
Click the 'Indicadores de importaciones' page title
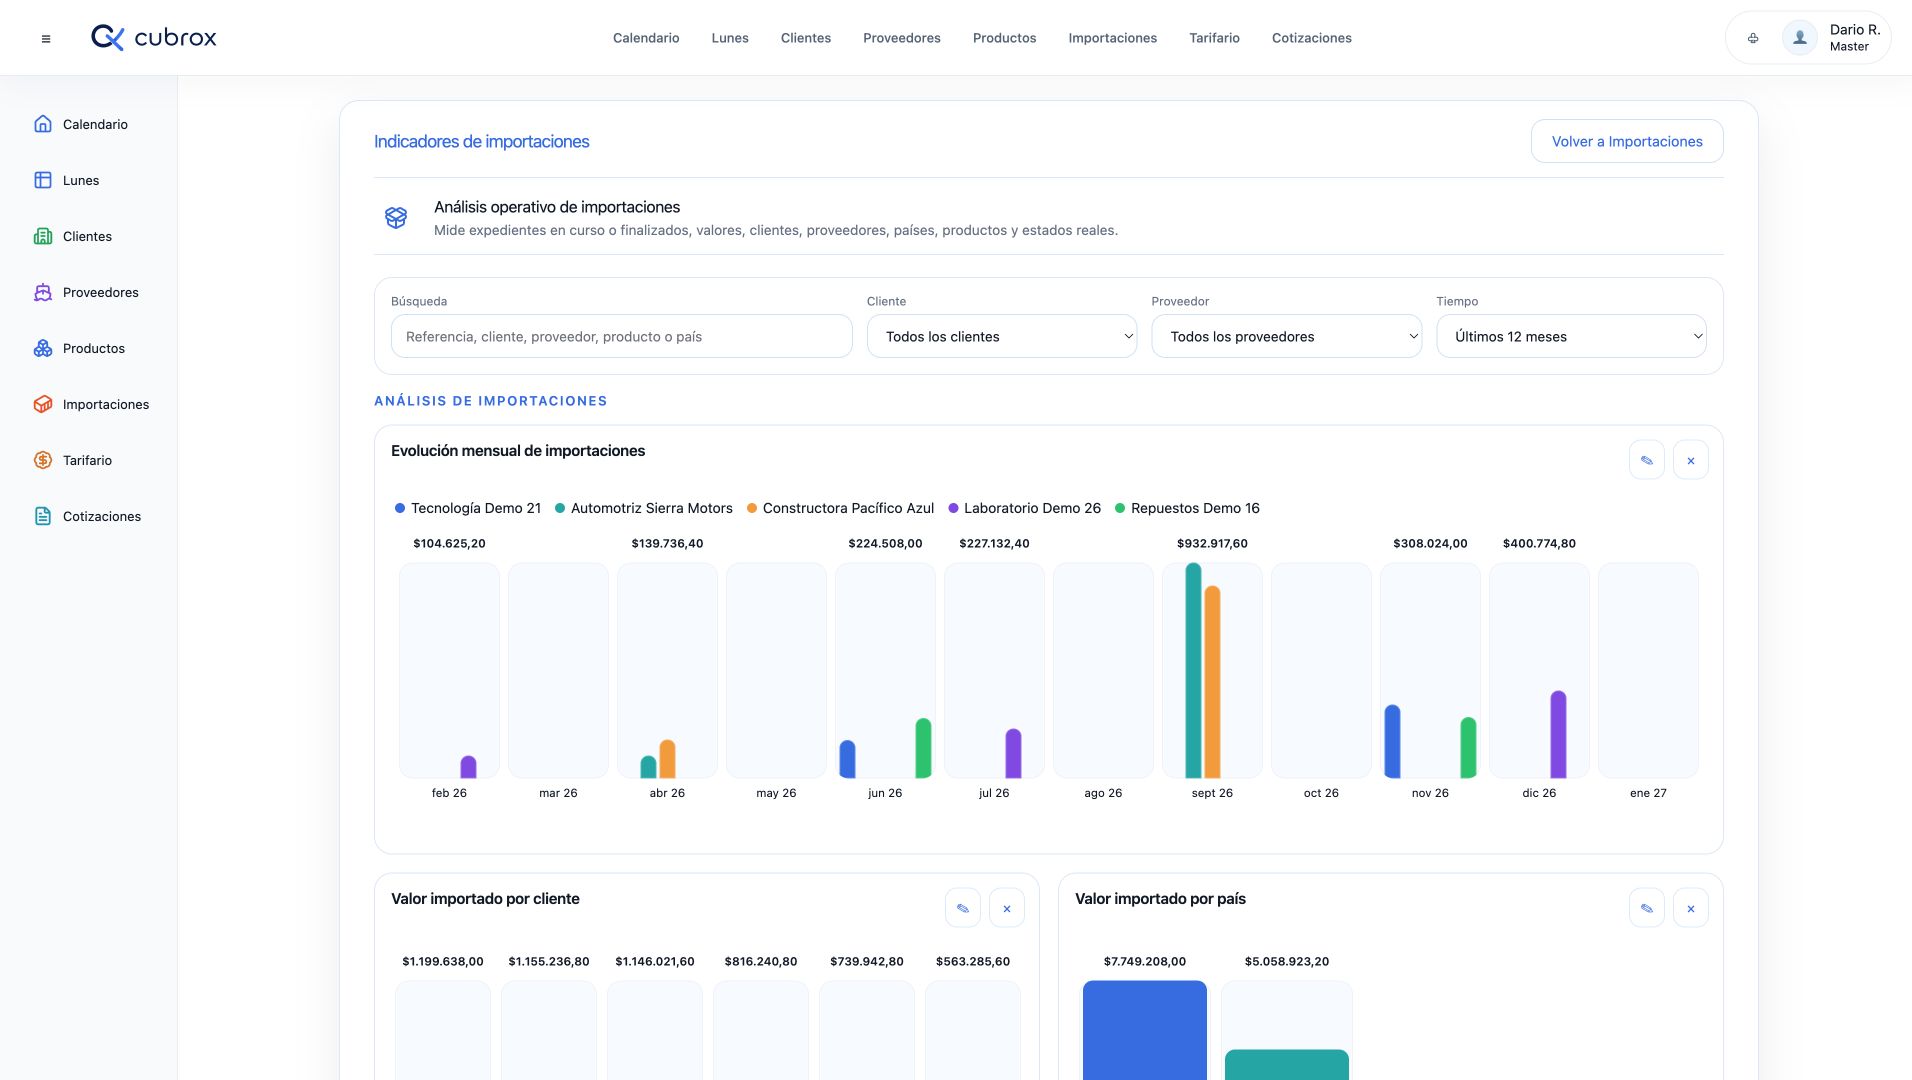tap(482, 142)
